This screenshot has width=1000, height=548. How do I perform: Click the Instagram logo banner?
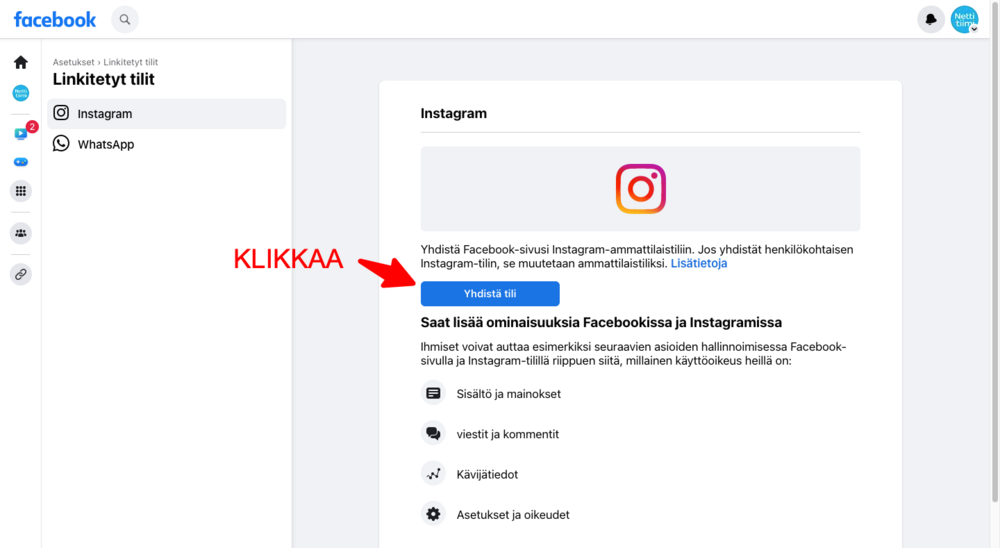[640, 189]
